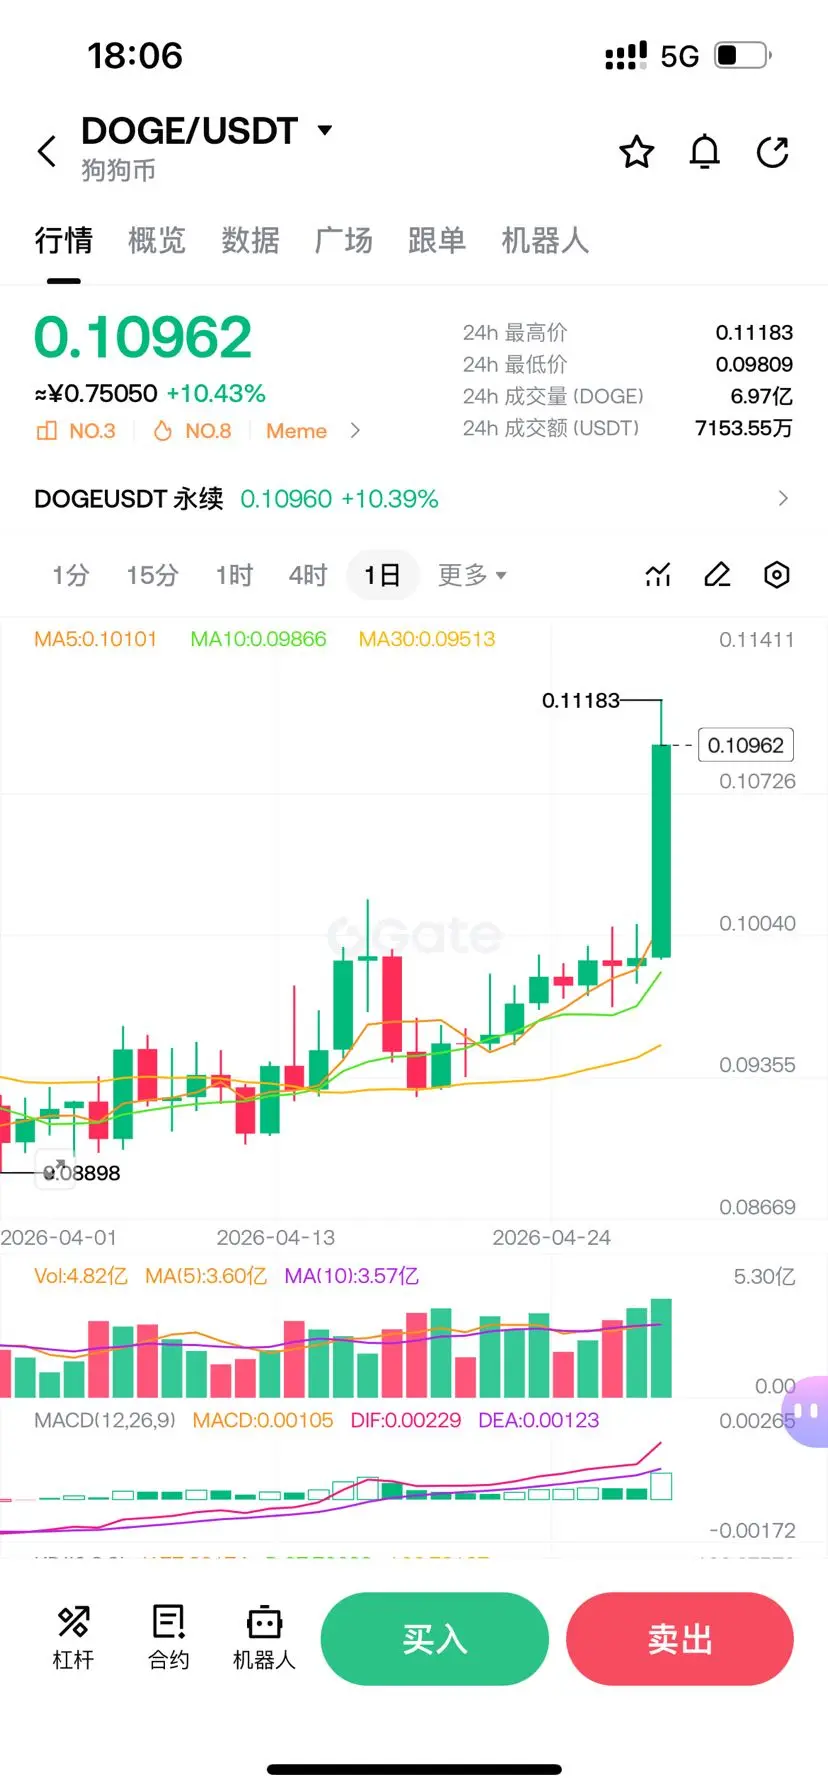Tap the large price 0.10962 heading

[143, 337]
